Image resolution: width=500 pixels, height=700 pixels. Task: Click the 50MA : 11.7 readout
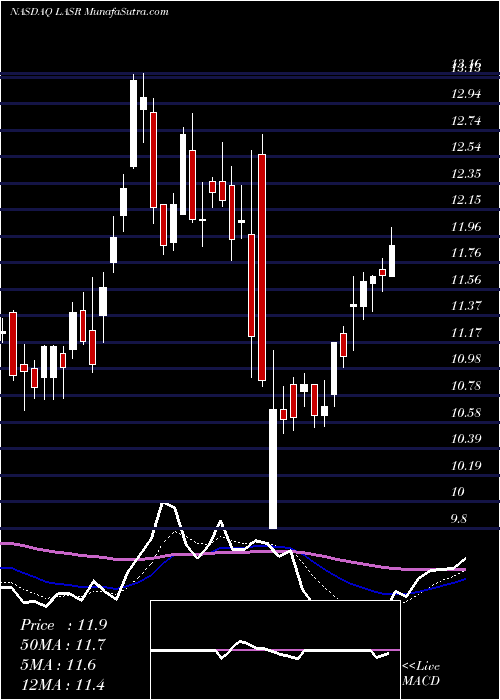63,645
